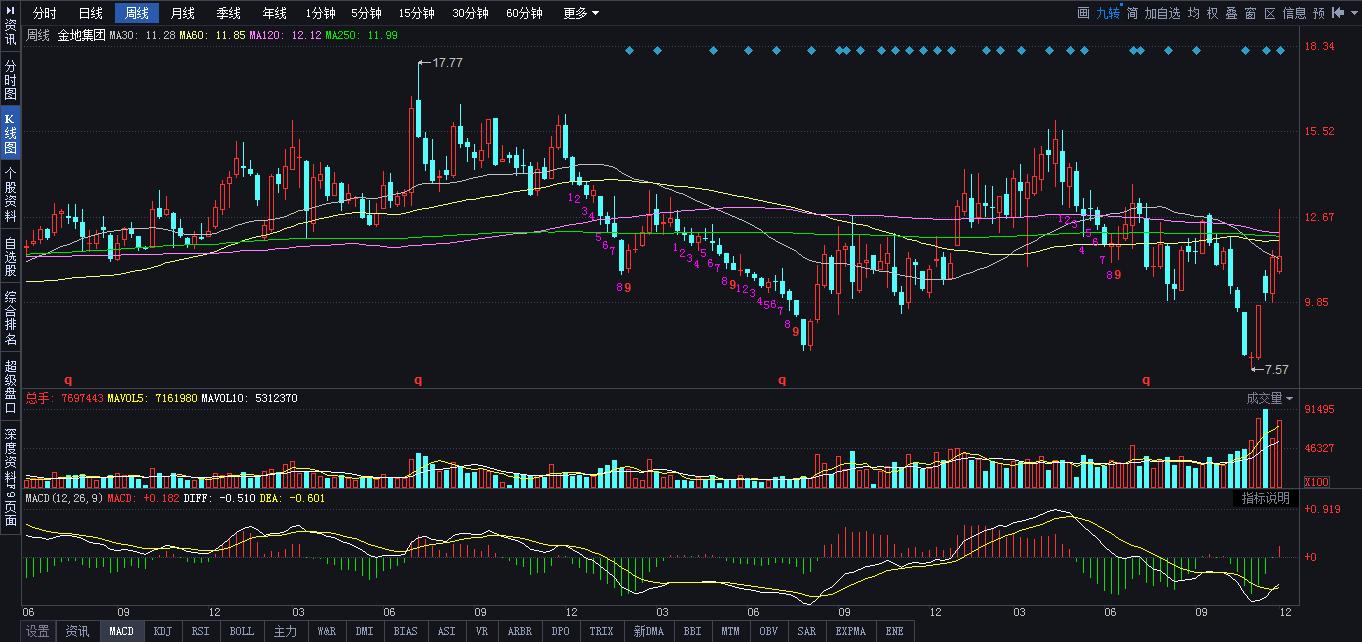Switch to the 日线 daily chart tab
Screen dimensions: 1362x642
pos(90,13)
